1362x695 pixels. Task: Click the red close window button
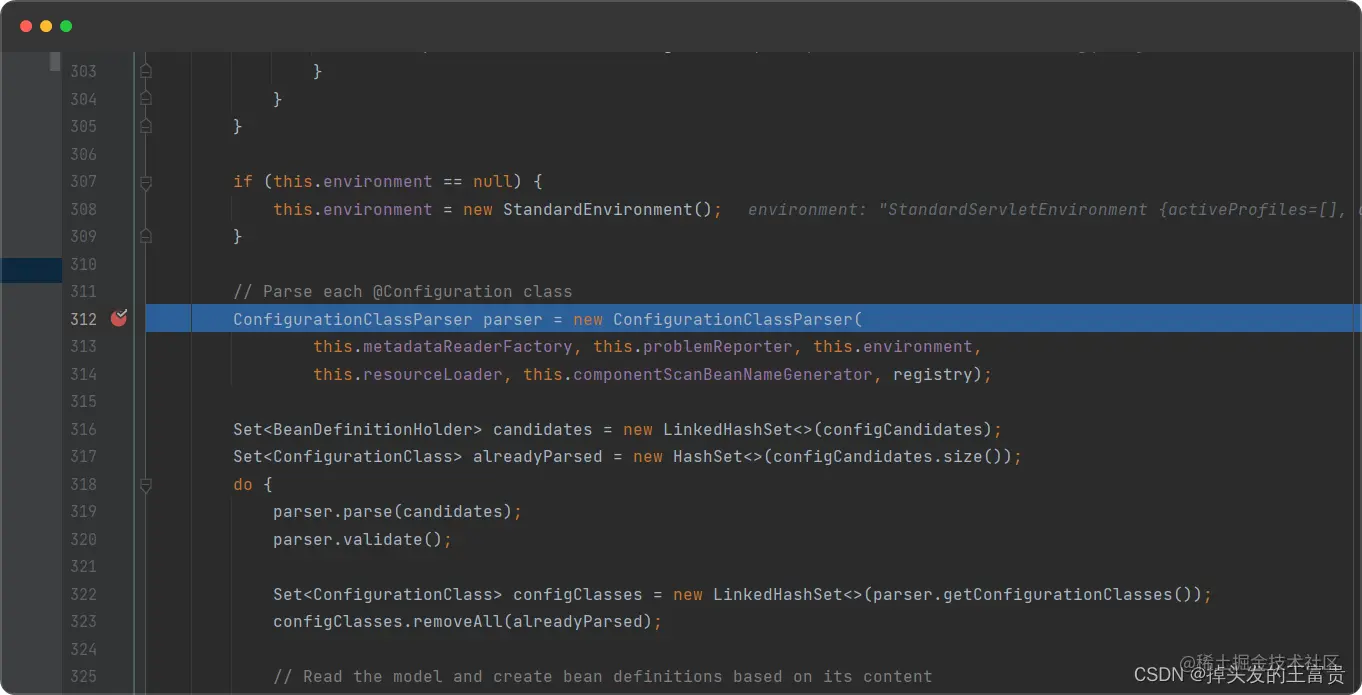(26, 26)
